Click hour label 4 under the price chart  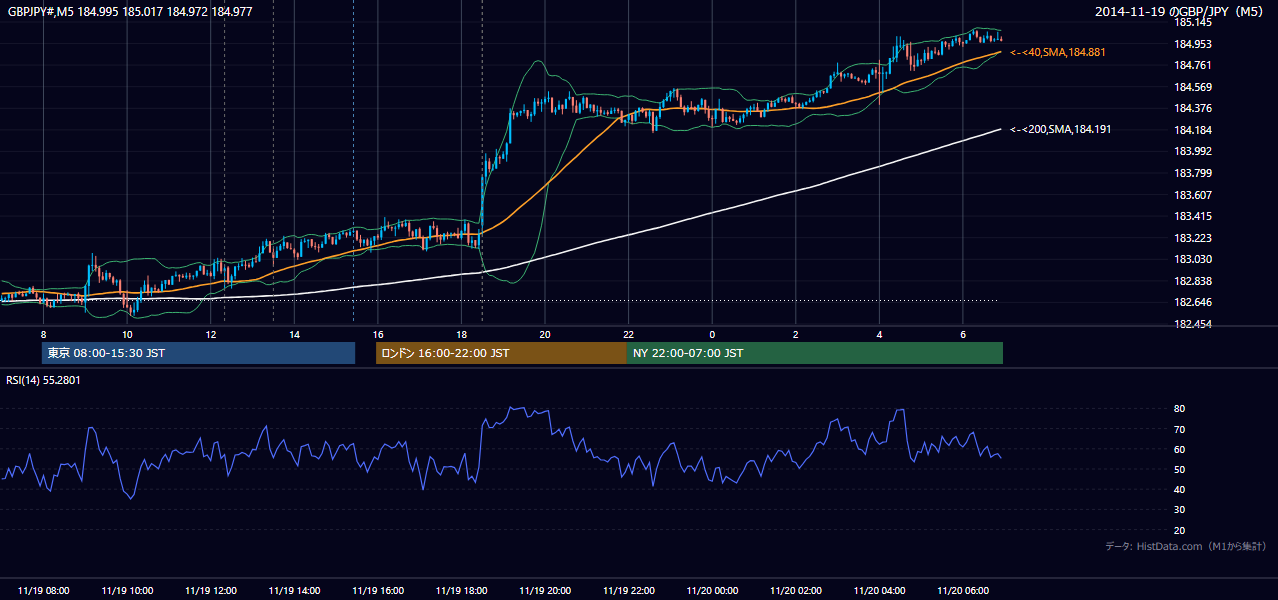pyautogui.click(x=879, y=334)
